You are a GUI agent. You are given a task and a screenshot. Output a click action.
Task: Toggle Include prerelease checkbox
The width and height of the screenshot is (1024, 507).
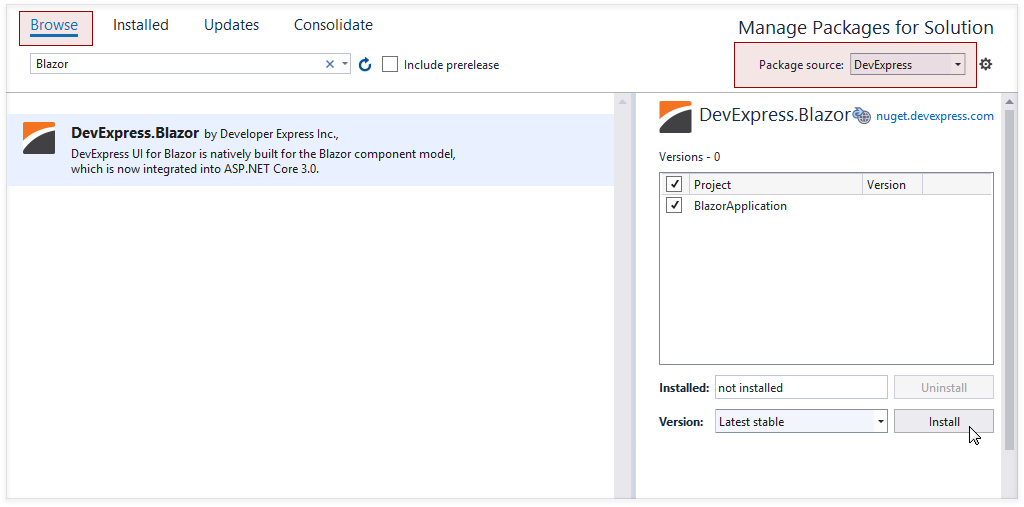pyautogui.click(x=390, y=64)
